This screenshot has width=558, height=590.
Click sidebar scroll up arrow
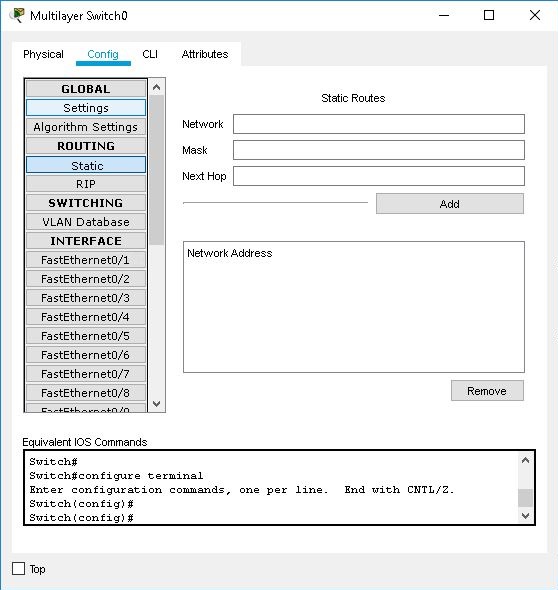click(157, 87)
